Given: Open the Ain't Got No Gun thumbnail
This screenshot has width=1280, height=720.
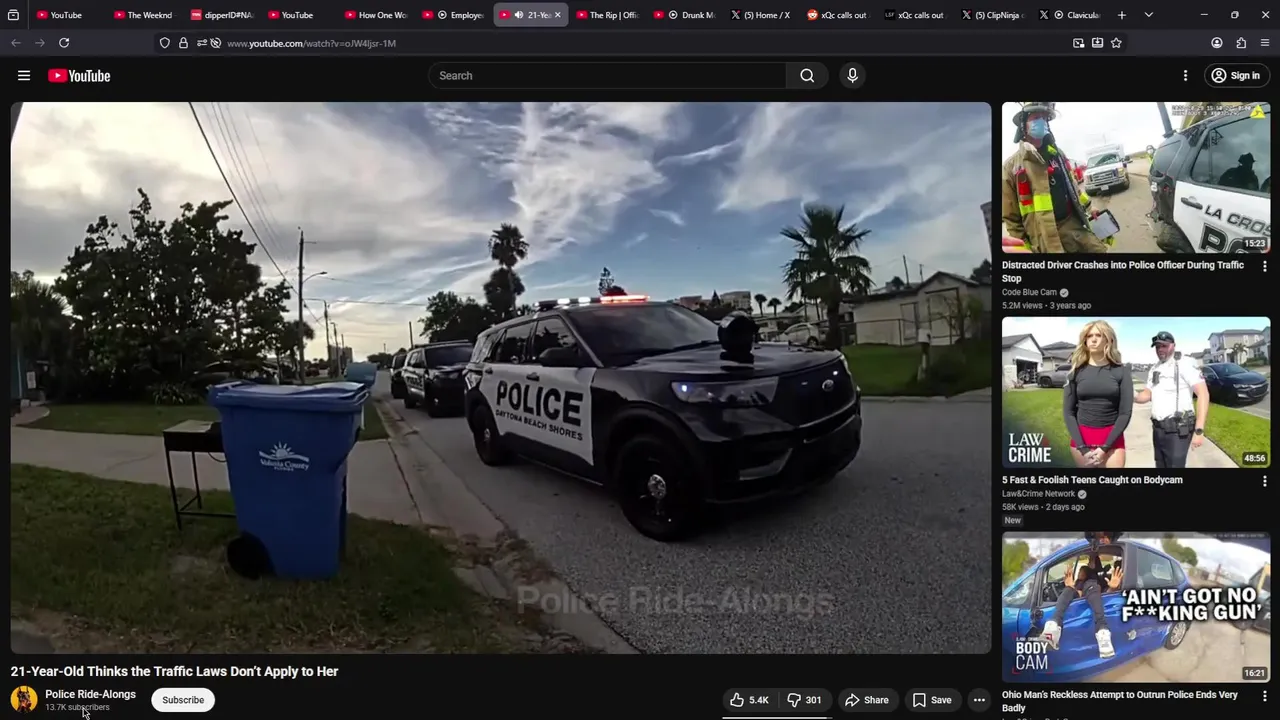Looking at the screenshot, I should pyautogui.click(x=1136, y=607).
